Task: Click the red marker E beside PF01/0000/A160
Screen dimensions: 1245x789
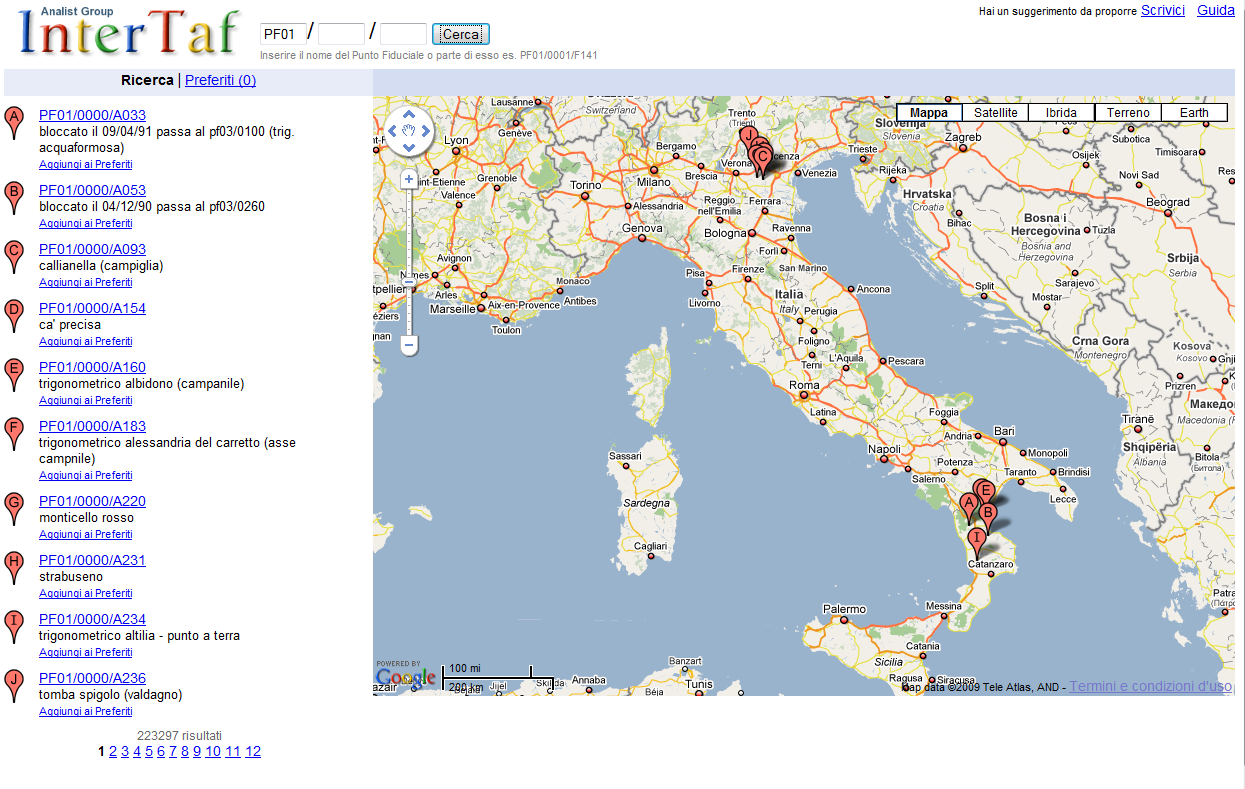Action: click(14, 375)
